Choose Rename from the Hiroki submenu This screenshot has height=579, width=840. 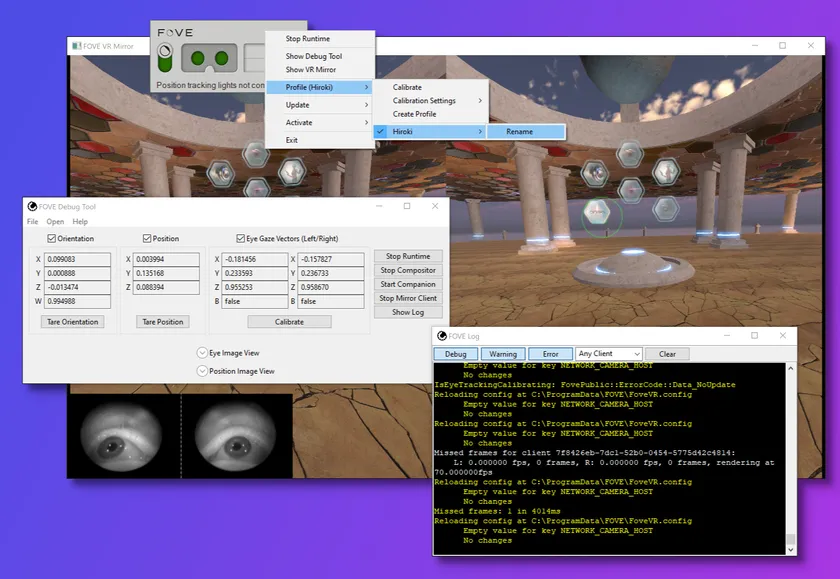pyautogui.click(x=520, y=132)
